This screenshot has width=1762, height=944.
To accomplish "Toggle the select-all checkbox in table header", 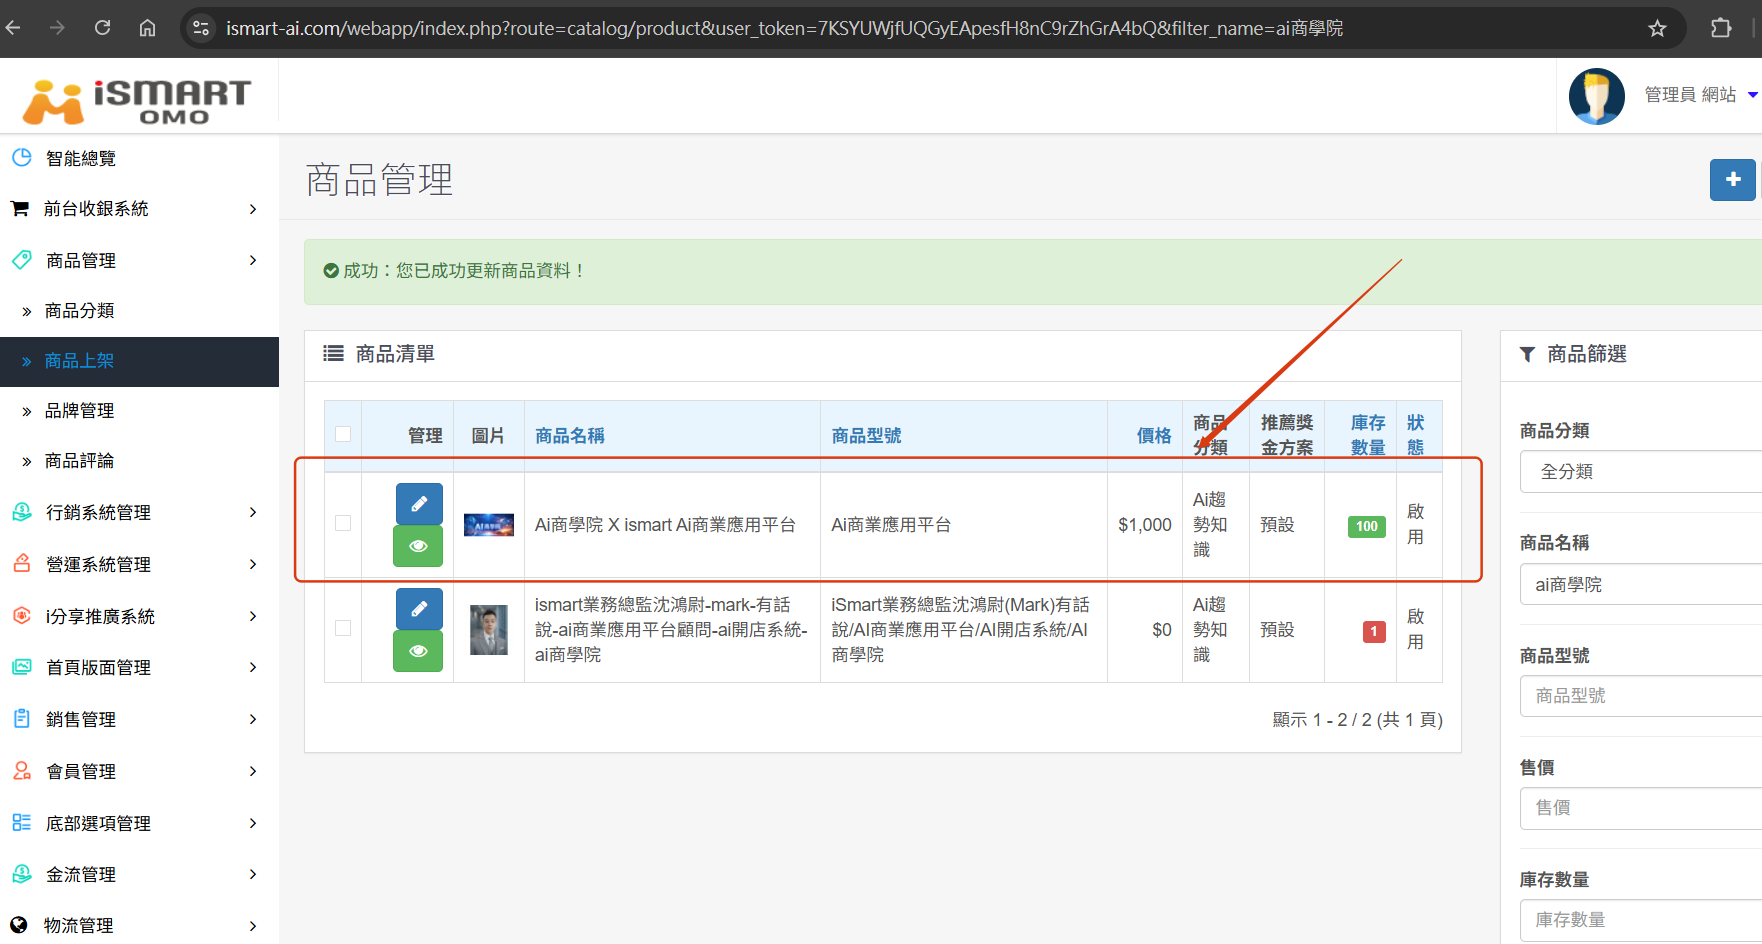I will tap(343, 434).
